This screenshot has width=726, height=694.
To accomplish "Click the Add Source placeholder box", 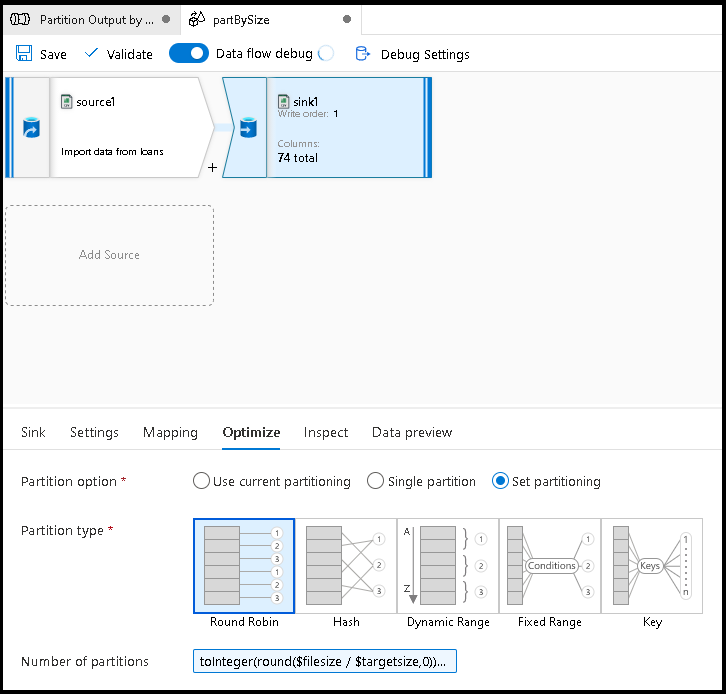I will point(109,255).
